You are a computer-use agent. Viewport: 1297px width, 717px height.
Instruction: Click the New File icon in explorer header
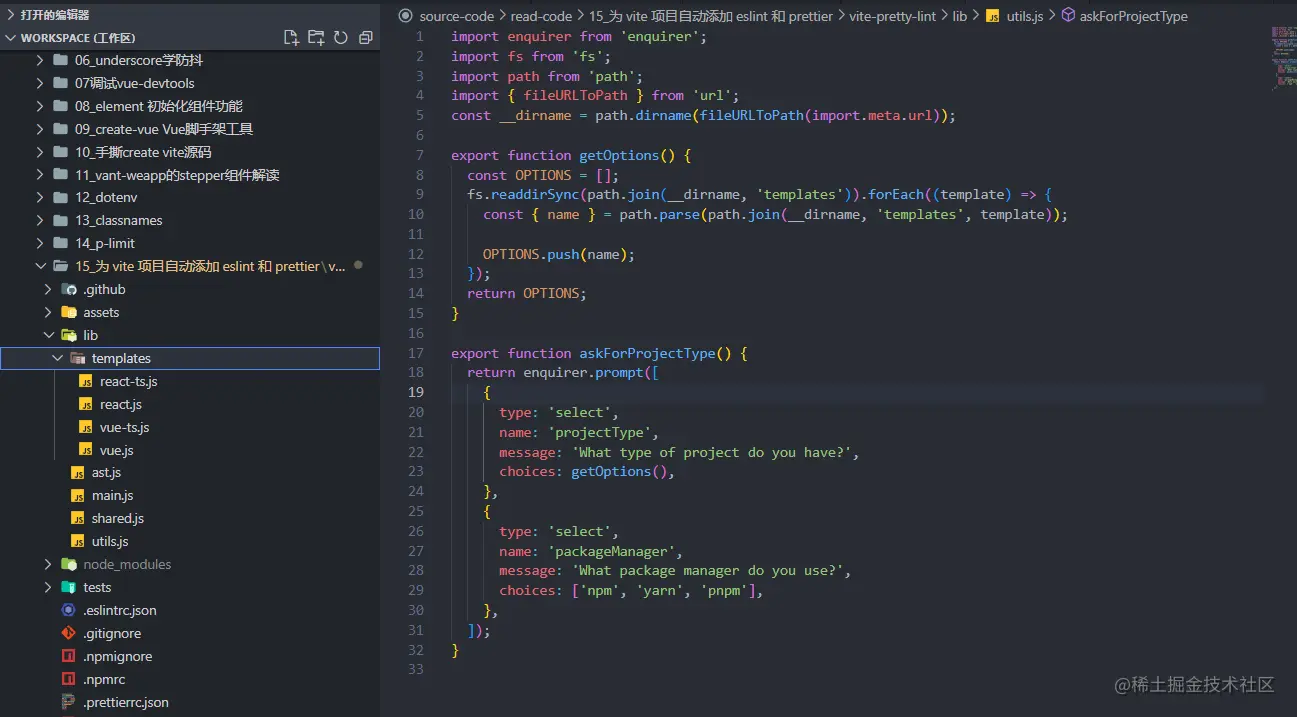tap(291, 37)
